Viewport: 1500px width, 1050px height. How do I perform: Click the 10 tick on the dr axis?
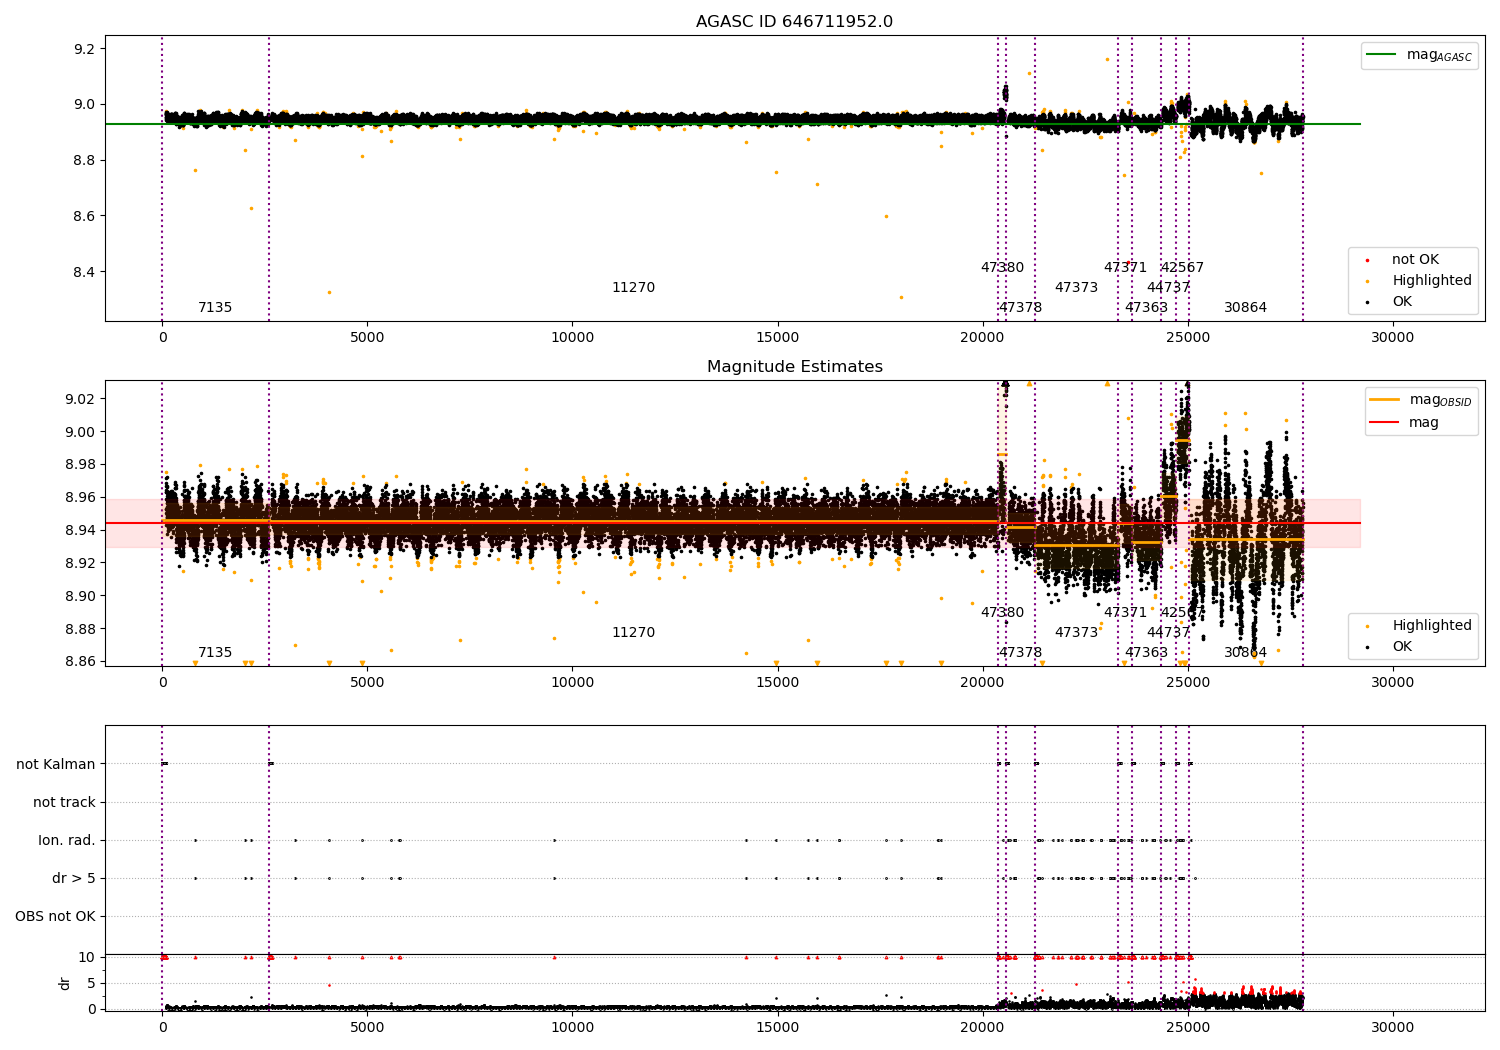pos(87,957)
